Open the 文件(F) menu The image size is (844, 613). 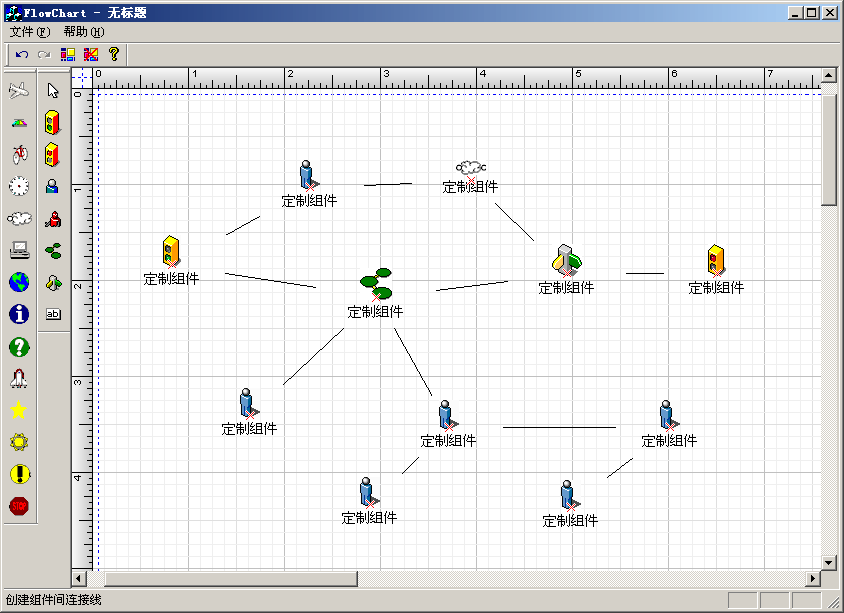(x=29, y=32)
